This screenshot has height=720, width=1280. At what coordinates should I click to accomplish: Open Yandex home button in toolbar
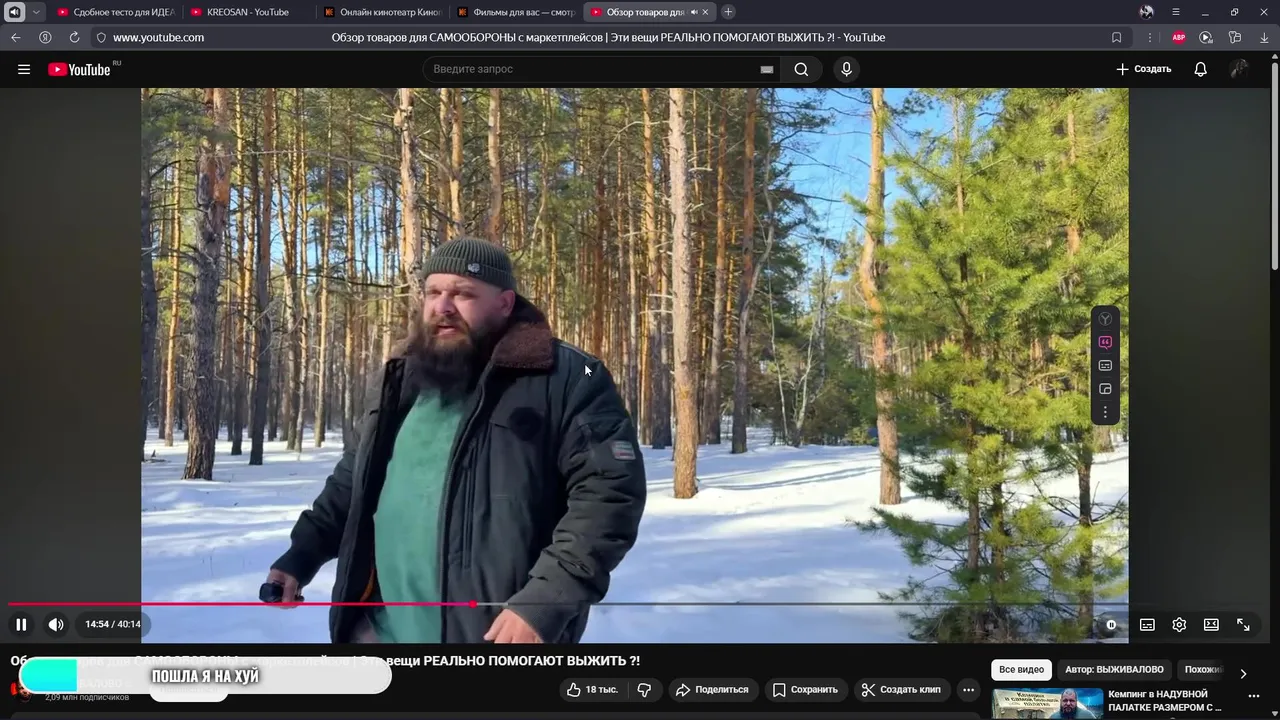point(45,37)
